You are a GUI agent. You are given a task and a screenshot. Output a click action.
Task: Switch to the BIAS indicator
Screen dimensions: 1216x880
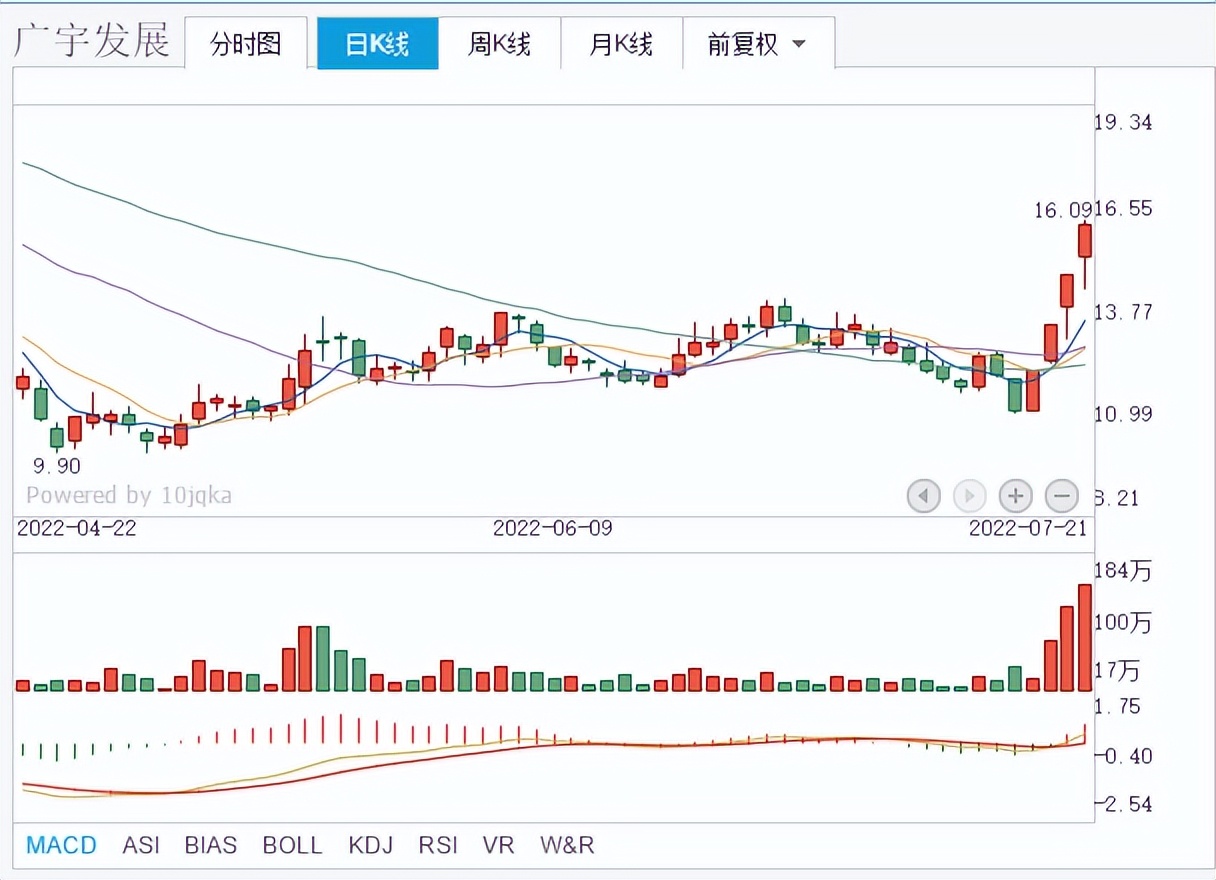pyautogui.click(x=211, y=845)
